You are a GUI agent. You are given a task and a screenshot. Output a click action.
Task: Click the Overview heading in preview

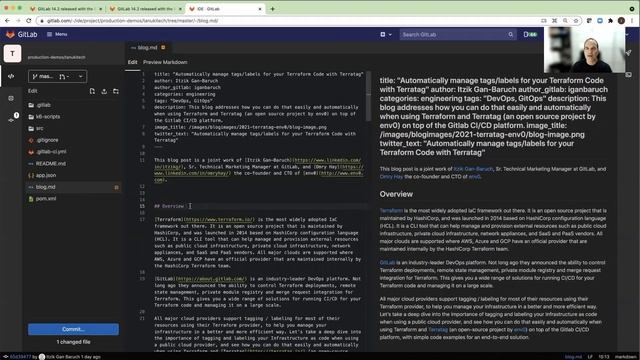click(x=396, y=194)
